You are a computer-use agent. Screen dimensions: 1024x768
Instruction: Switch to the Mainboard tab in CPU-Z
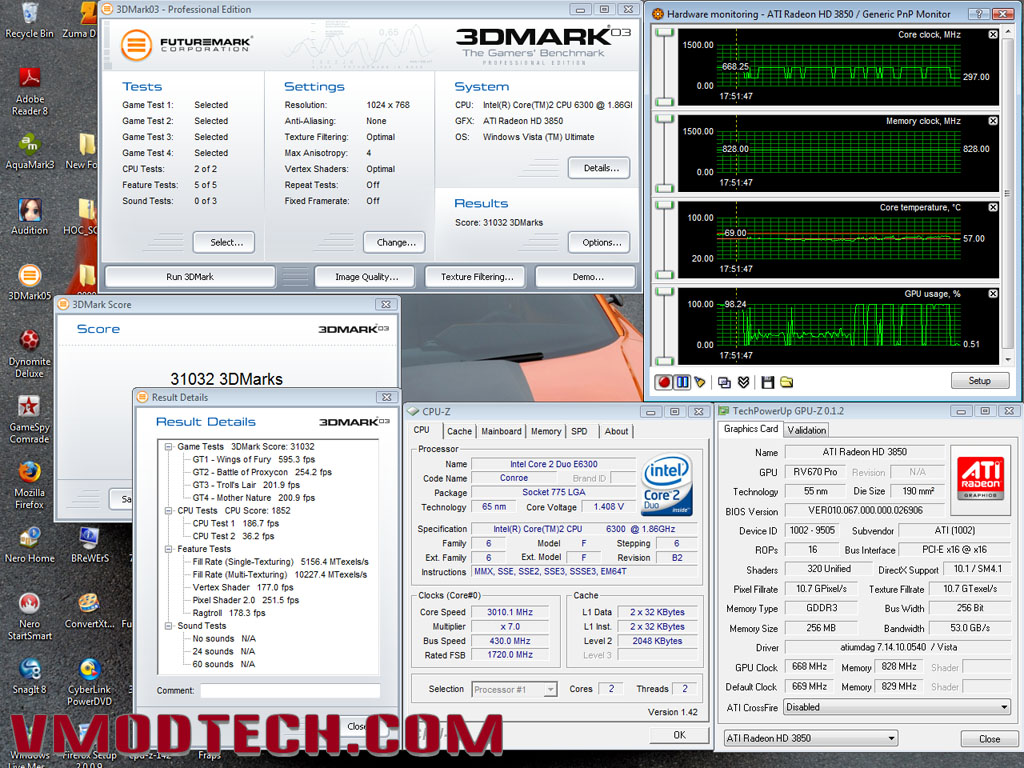coord(502,432)
